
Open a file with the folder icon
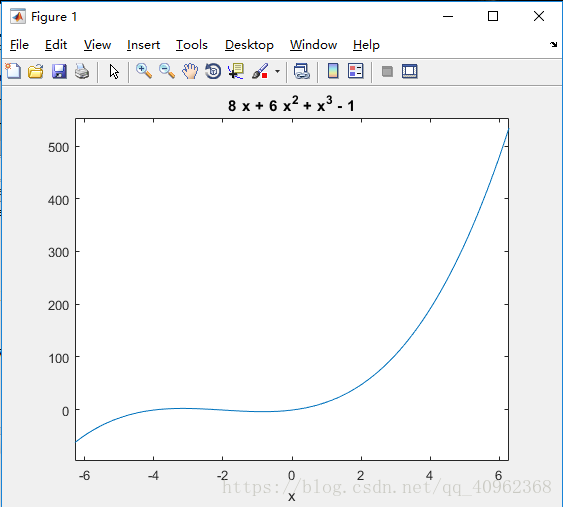[x=36, y=71]
